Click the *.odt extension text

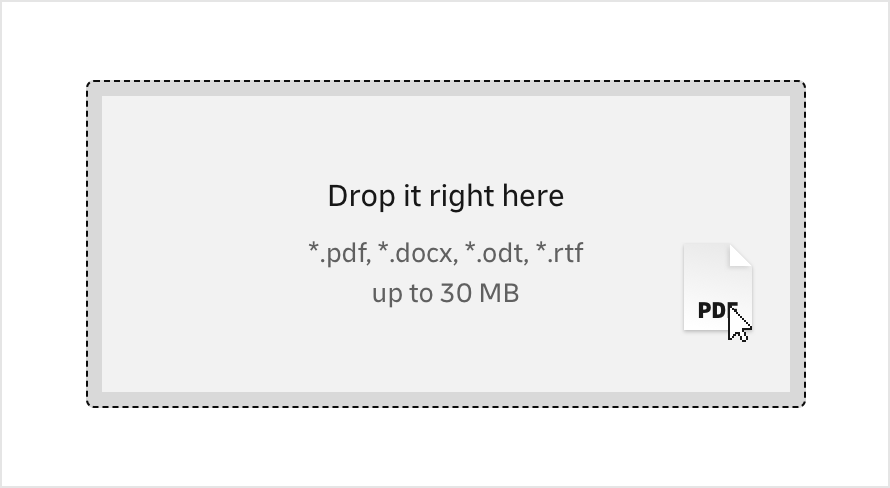click(495, 253)
